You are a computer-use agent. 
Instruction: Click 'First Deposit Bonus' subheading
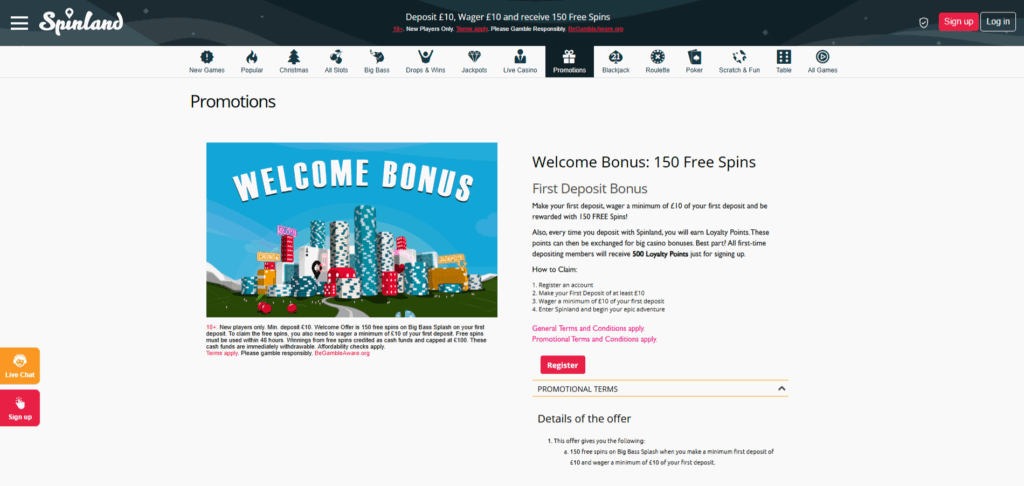tap(590, 189)
